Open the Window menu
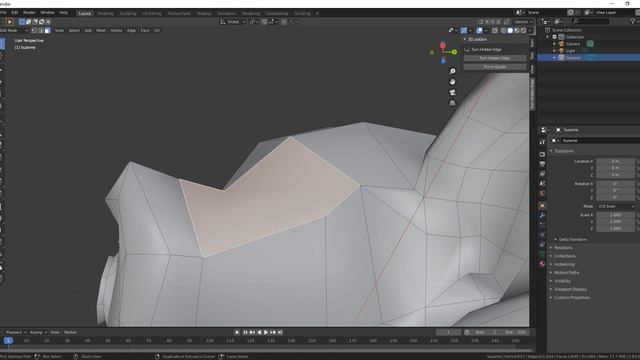This screenshot has width=640, height=360. pos(47,13)
